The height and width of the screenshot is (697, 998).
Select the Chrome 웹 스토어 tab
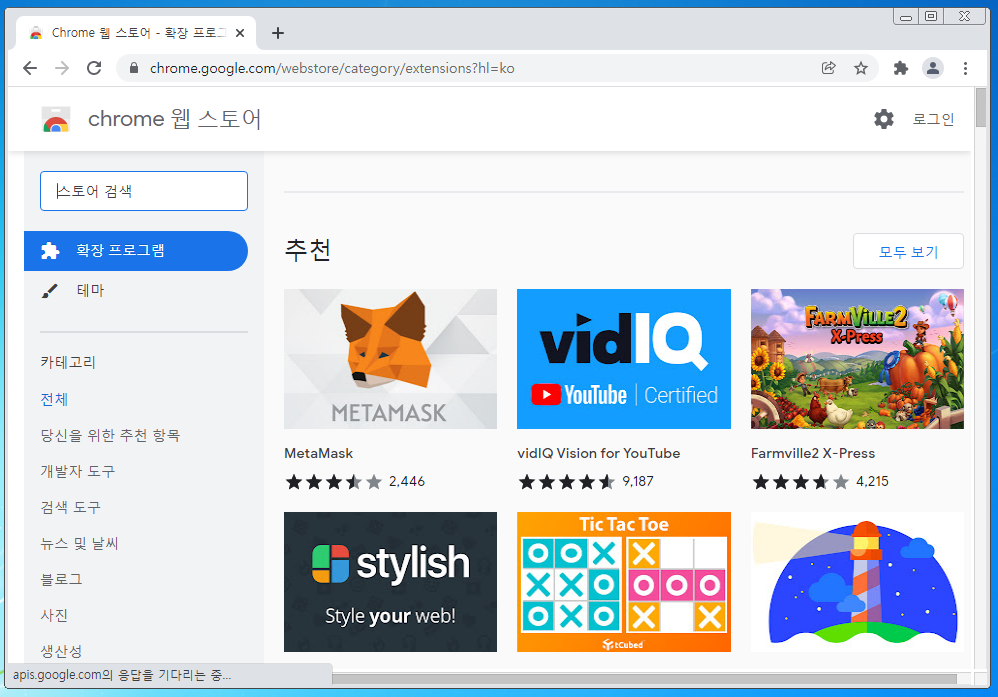[136, 33]
